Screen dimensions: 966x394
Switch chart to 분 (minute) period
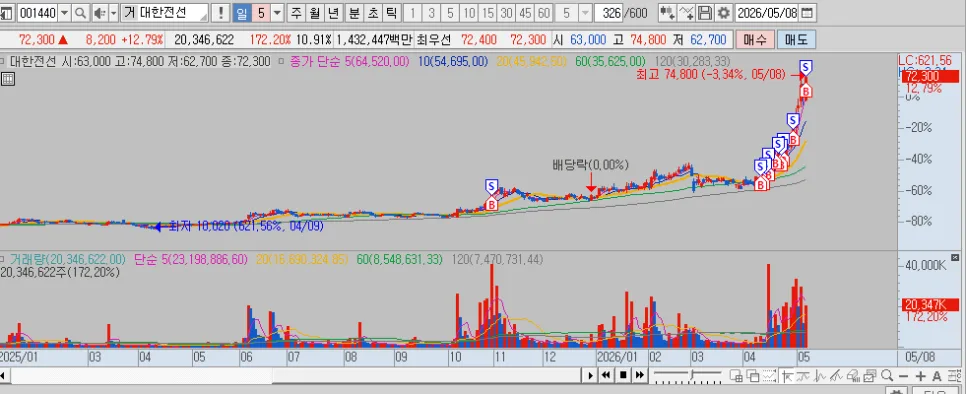[354, 12]
